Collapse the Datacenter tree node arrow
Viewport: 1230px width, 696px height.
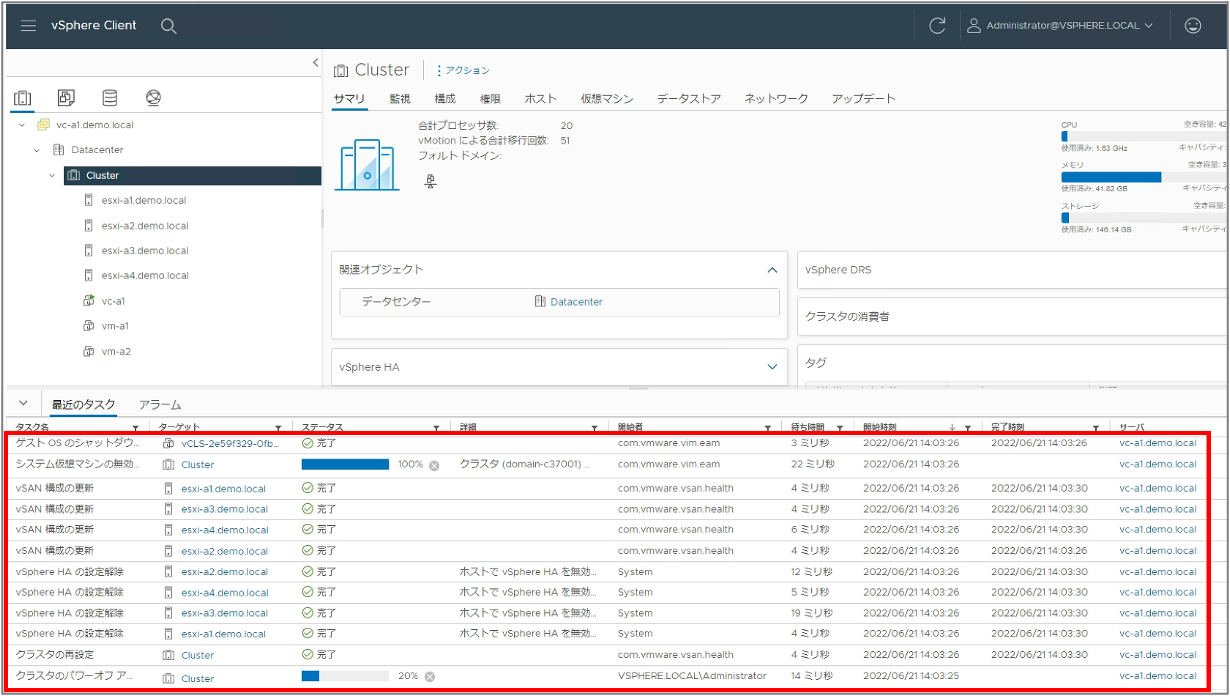coord(37,150)
